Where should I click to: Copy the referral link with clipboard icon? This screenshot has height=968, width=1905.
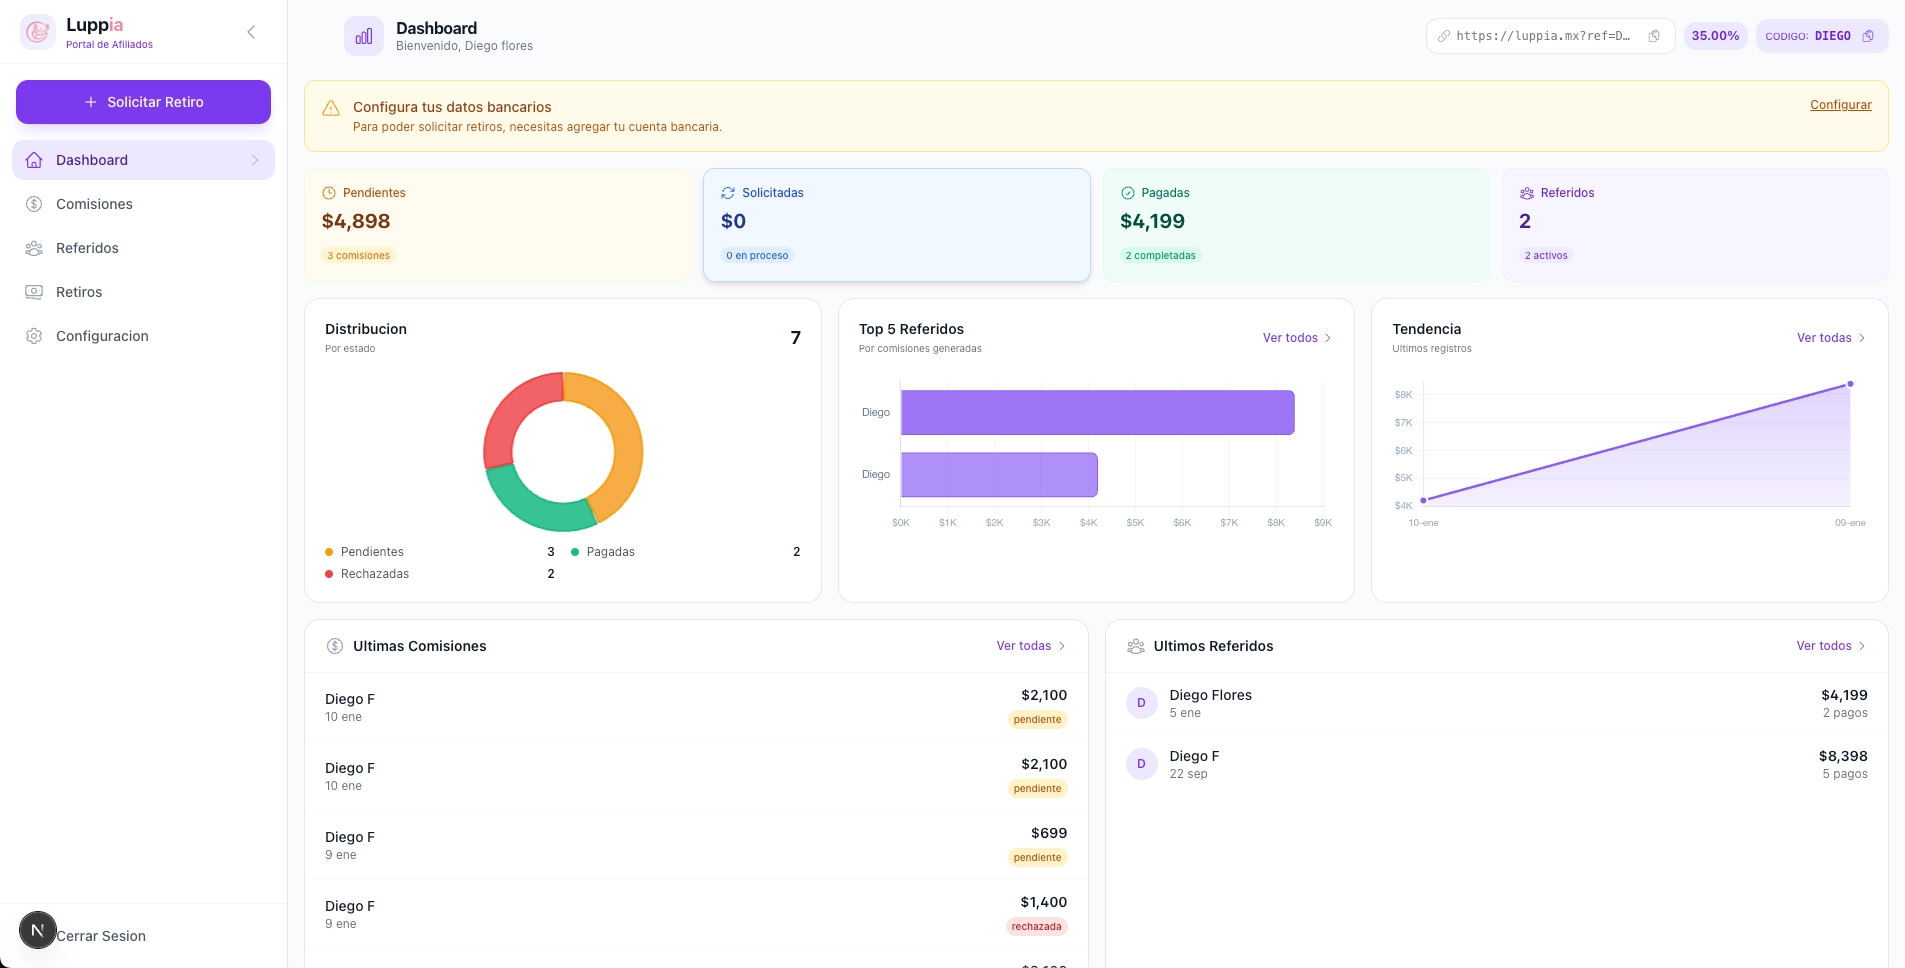(x=1654, y=36)
